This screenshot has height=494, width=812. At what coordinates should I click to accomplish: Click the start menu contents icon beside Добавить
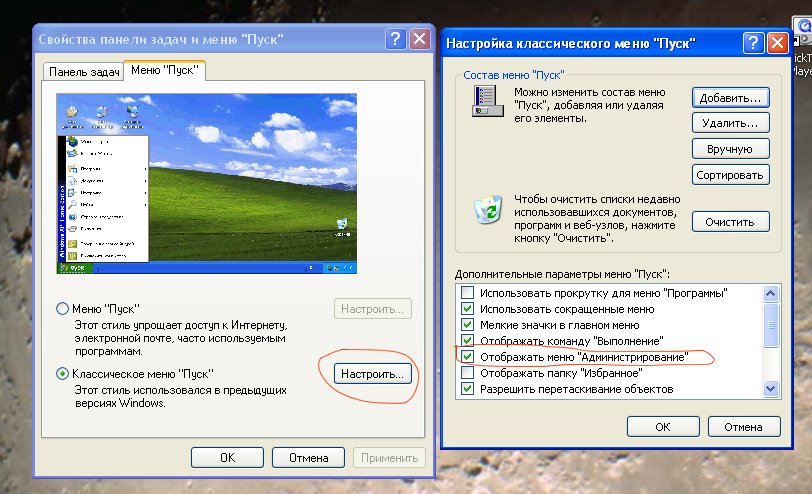[487, 101]
